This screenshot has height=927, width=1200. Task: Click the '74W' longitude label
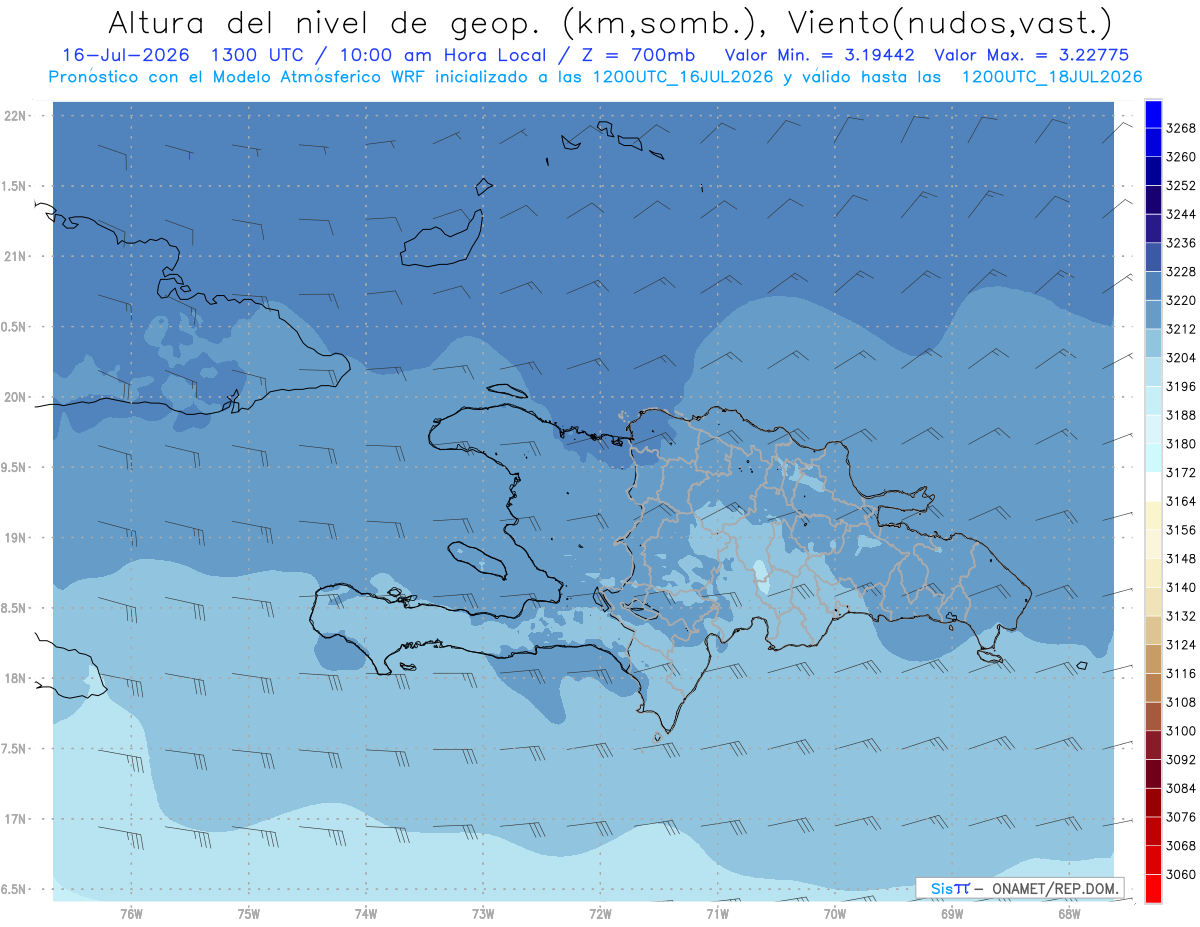tap(366, 914)
